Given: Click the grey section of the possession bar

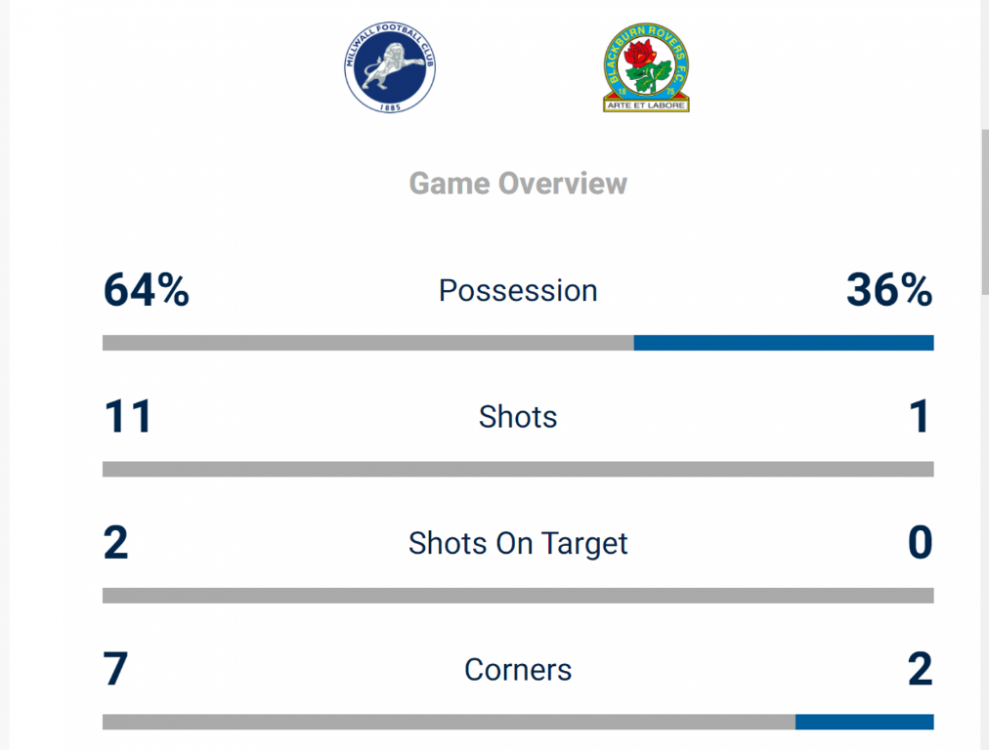Looking at the screenshot, I should (367, 343).
